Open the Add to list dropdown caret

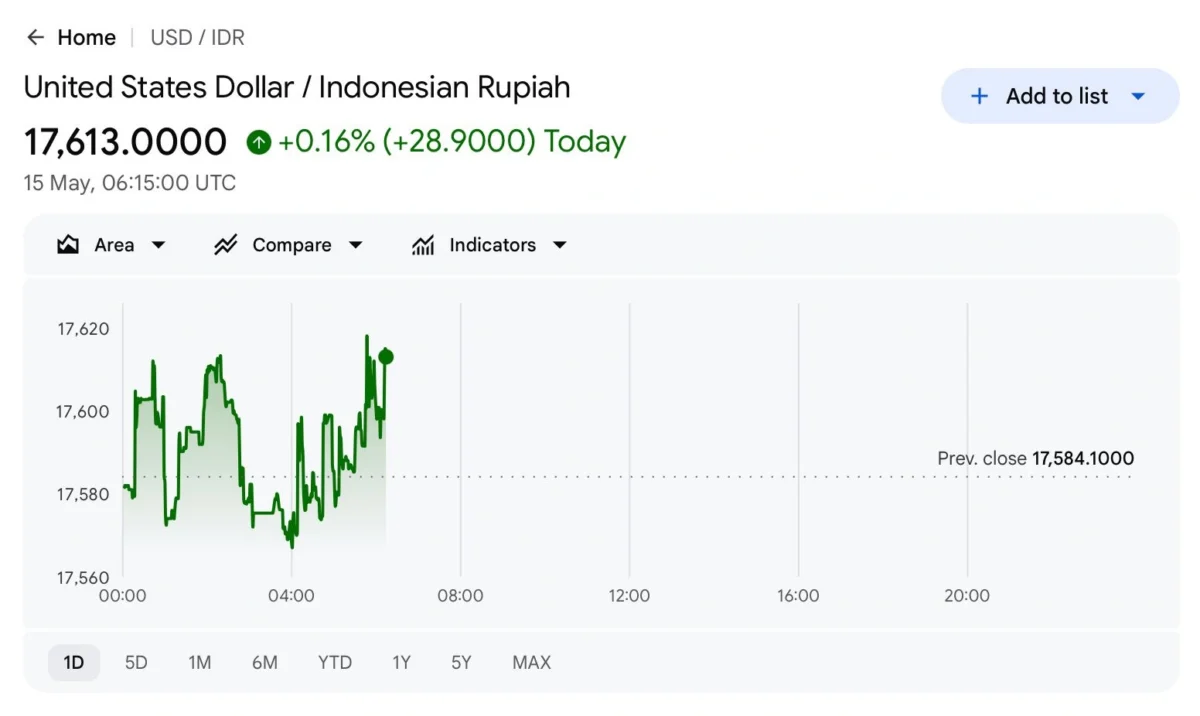coord(1138,96)
